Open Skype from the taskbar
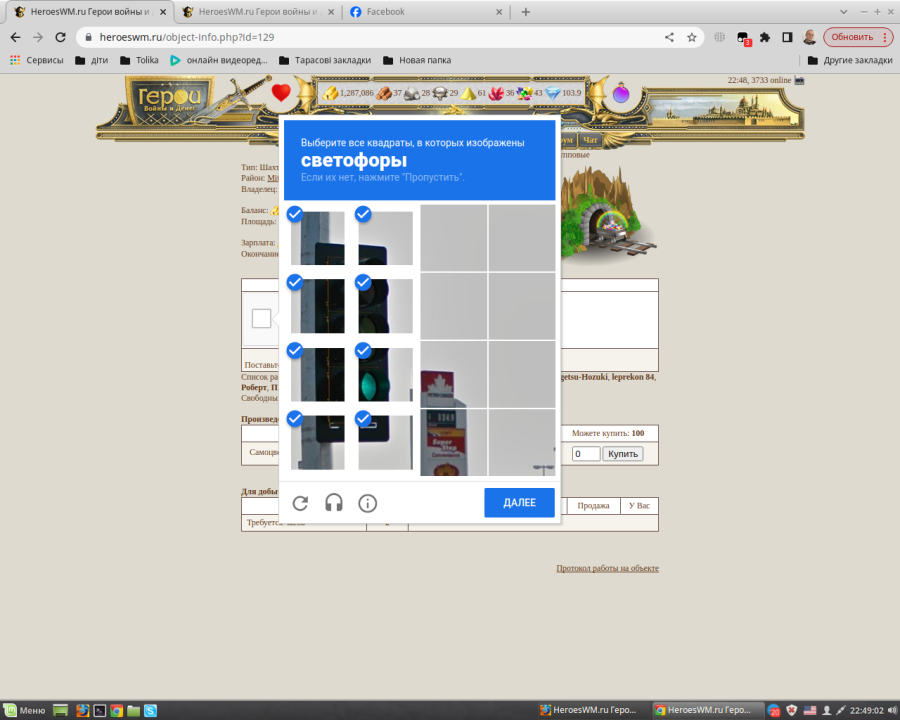 150,711
